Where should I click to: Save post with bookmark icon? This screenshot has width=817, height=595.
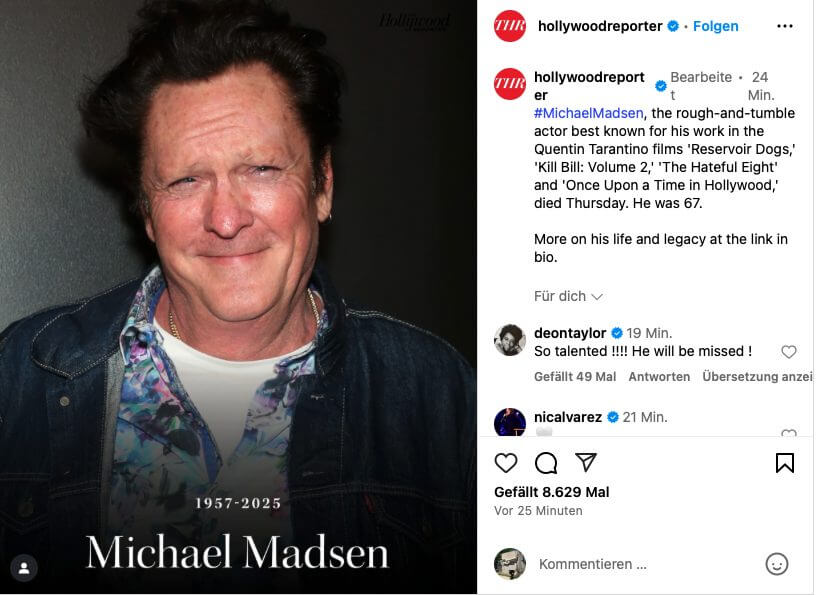(x=785, y=463)
